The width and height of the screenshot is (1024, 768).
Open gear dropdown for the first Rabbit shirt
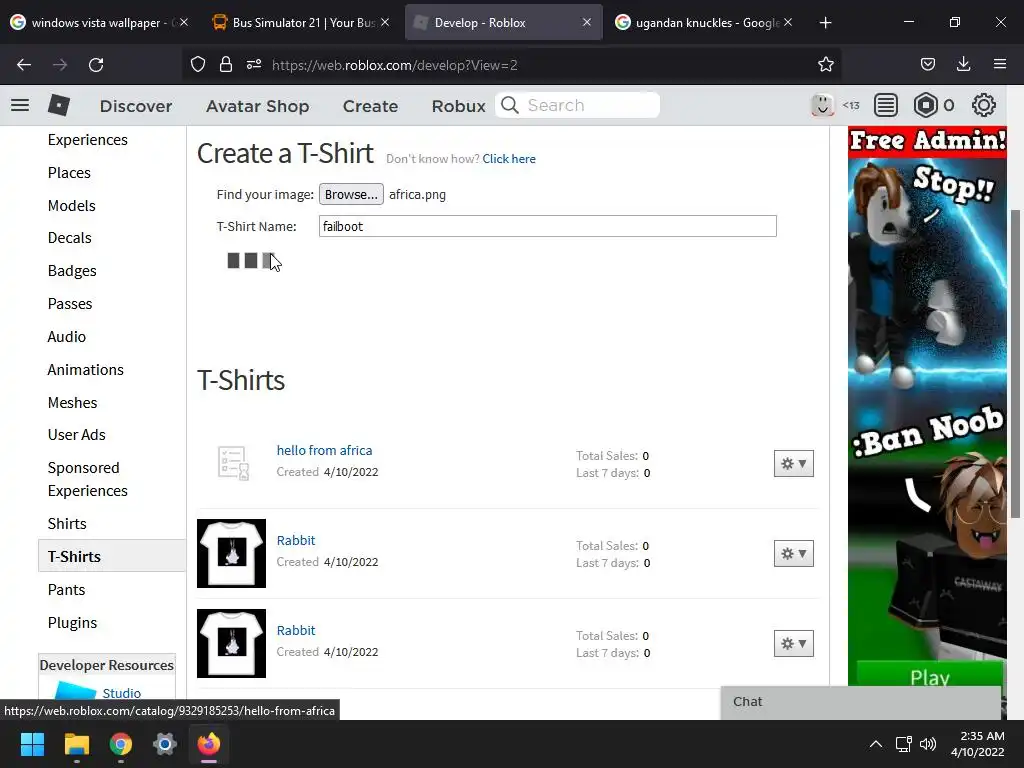793,554
